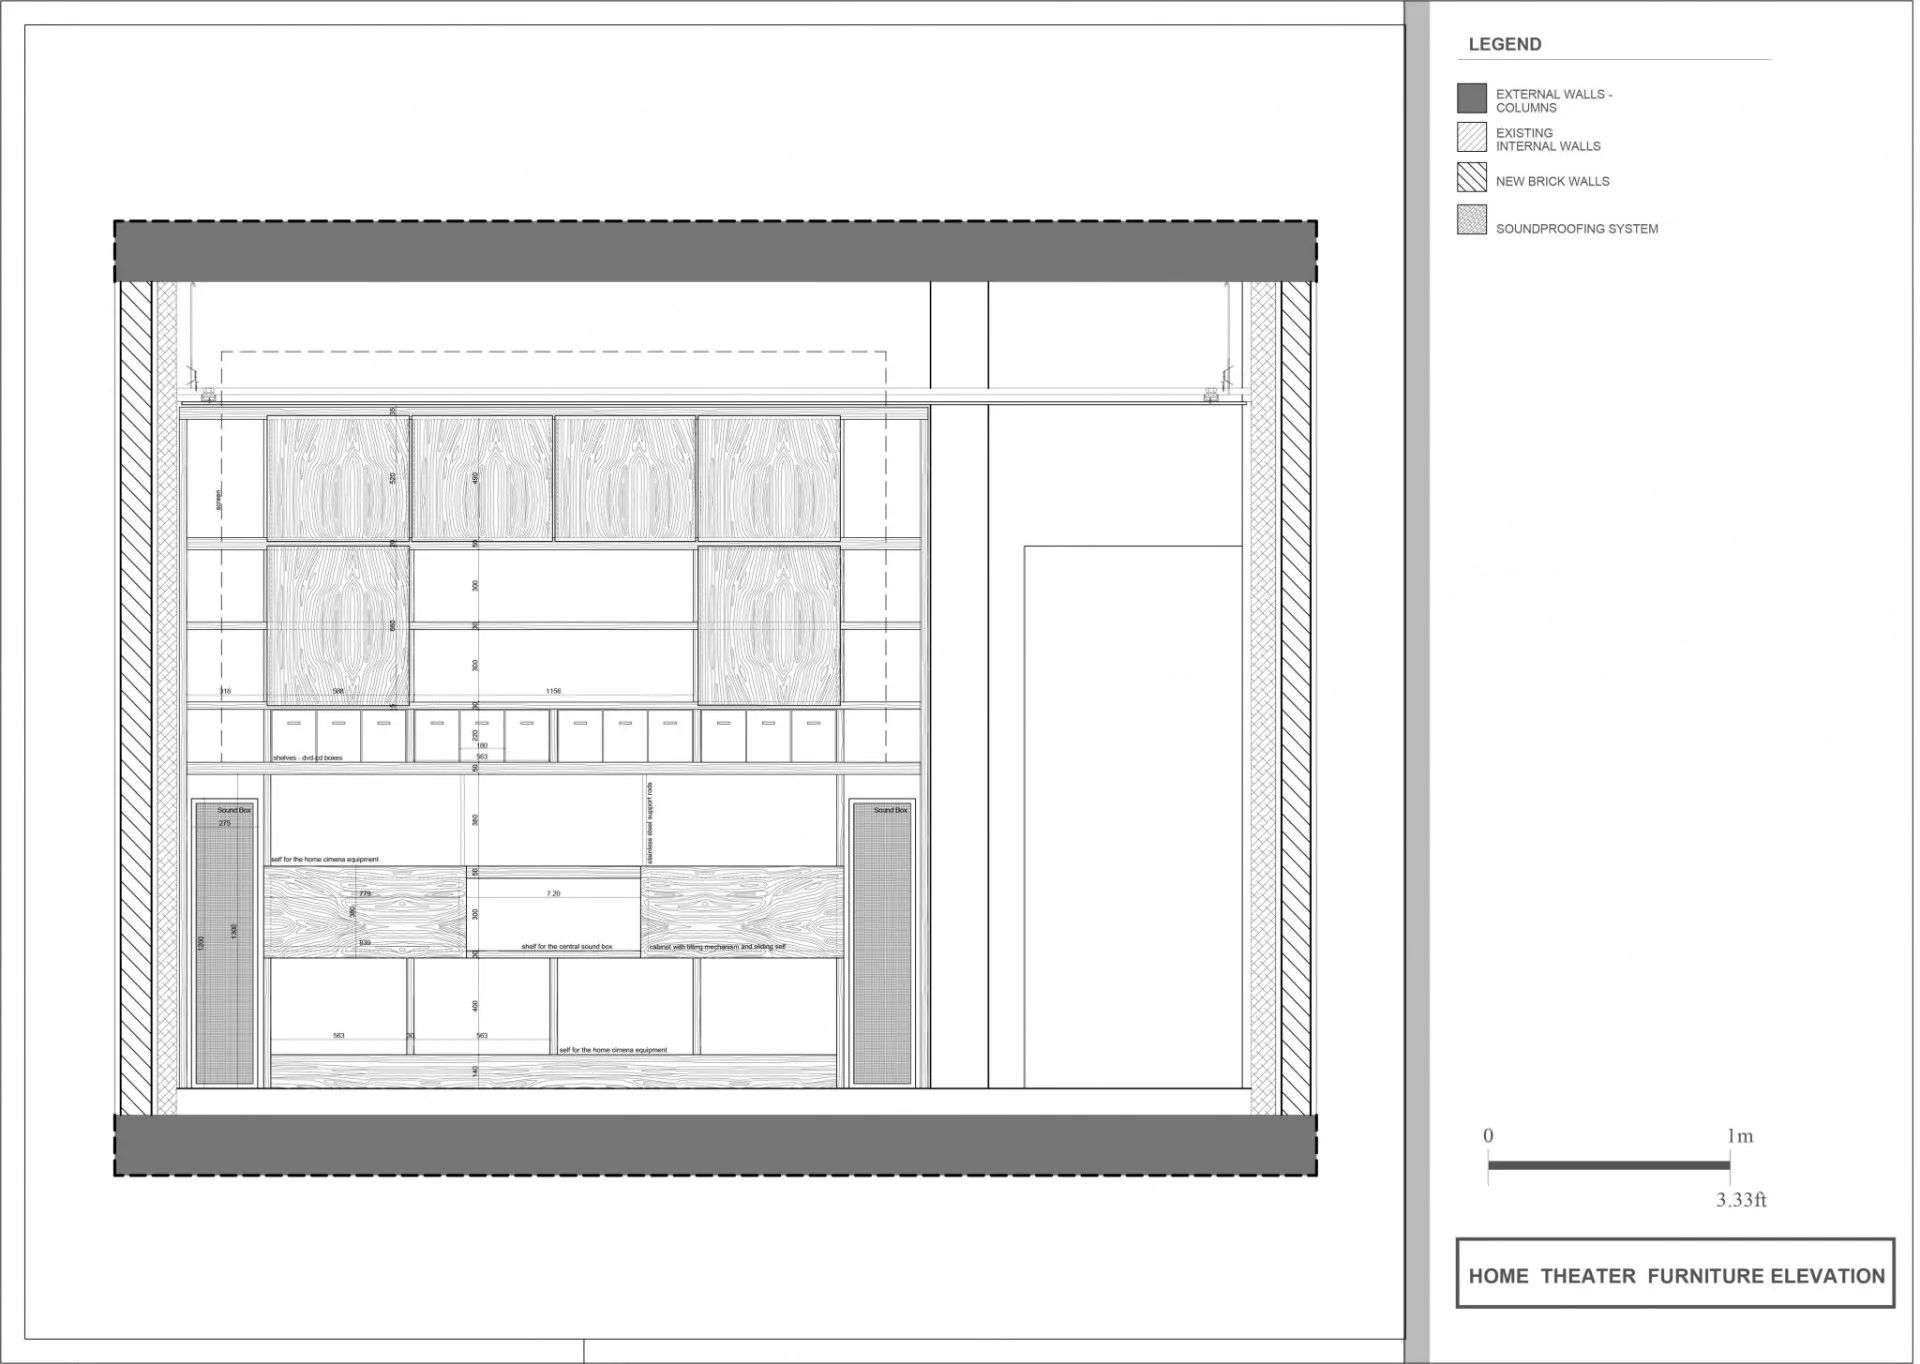The width and height of the screenshot is (1920, 1364).
Task: Click the left 'Sound Box' label
Action: point(234,810)
